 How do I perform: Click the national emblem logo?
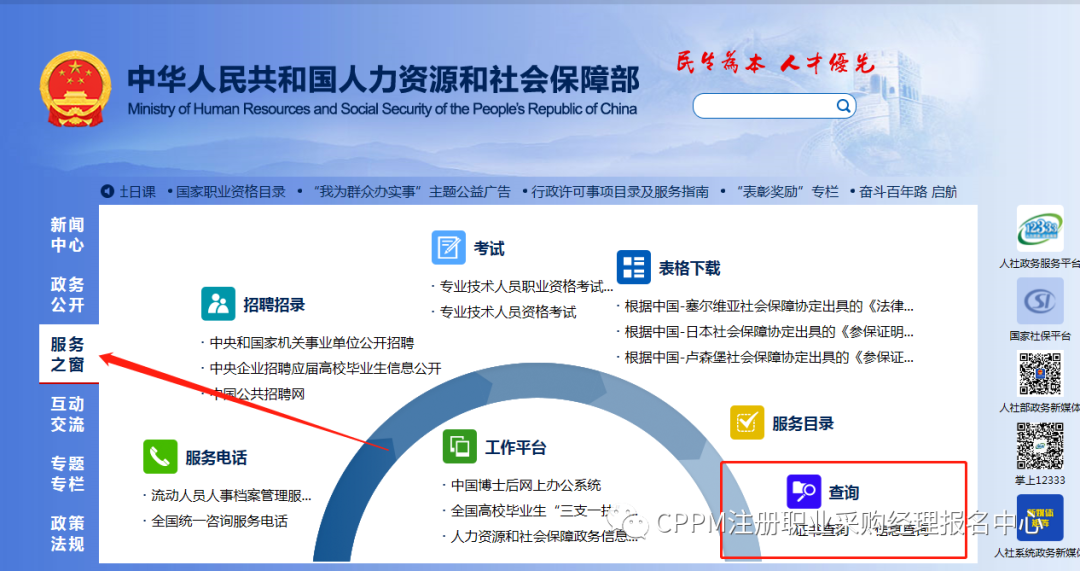coord(75,90)
